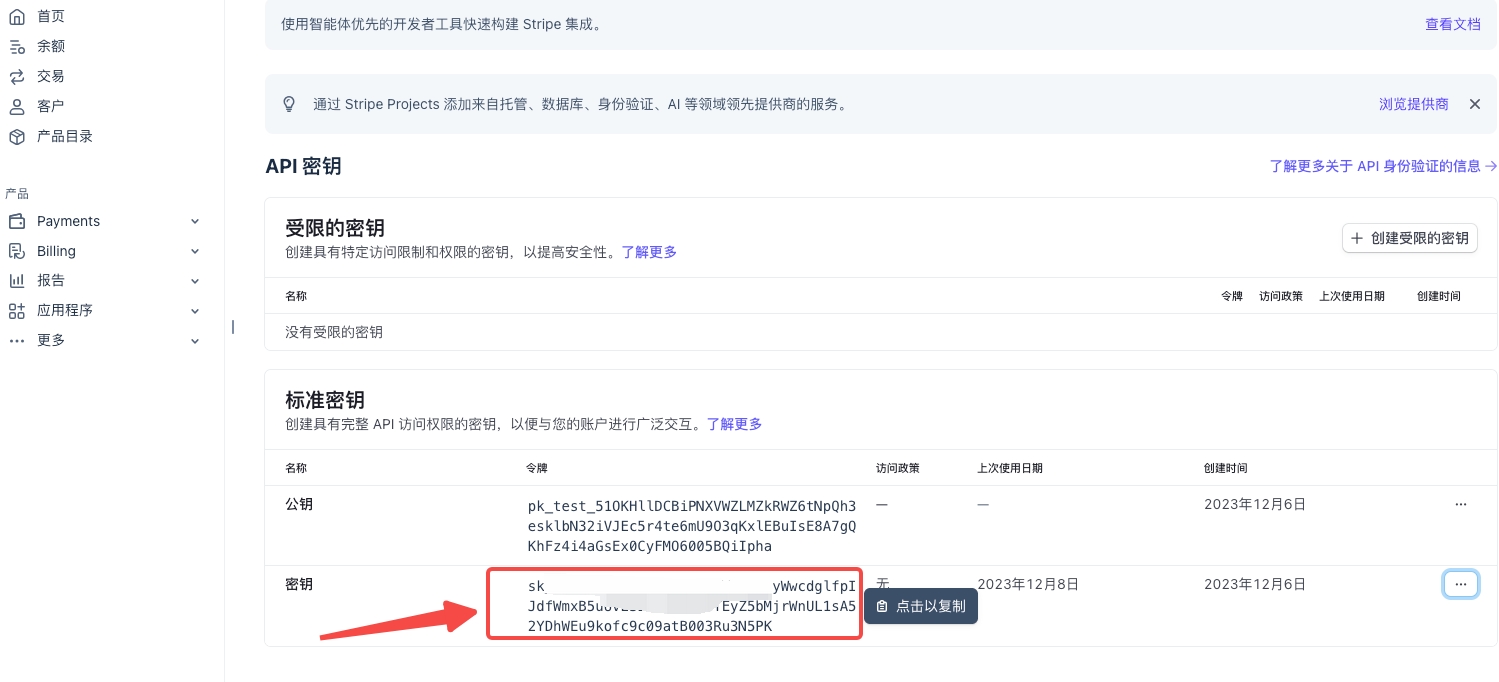This screenshot has height=682, width=1499.
Task: Copy the secret key token starting with sk
Action: 692,606
